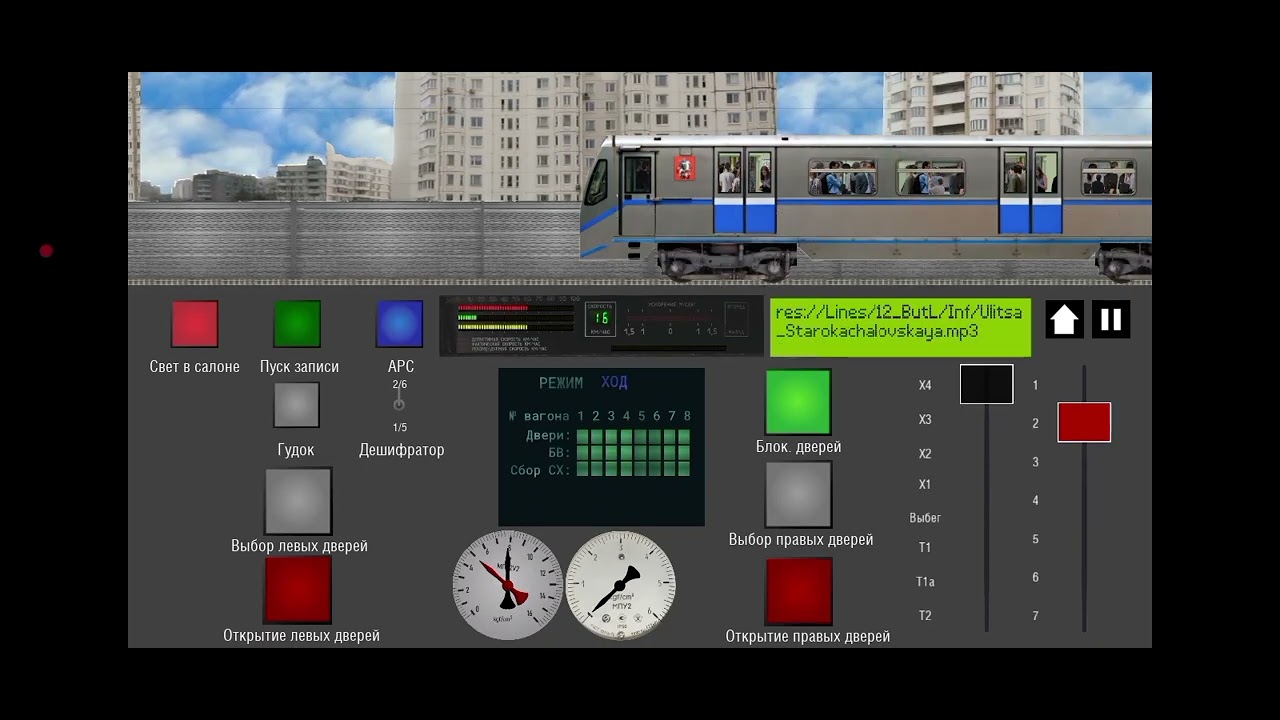Set the brake valve to position 5
1280x720 pixels.
tap(1035, 540)
